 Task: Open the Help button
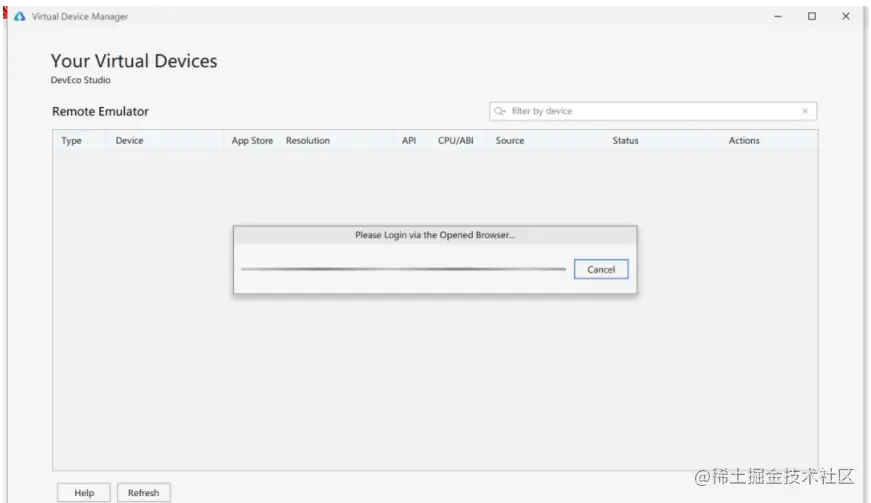point(84,492)
